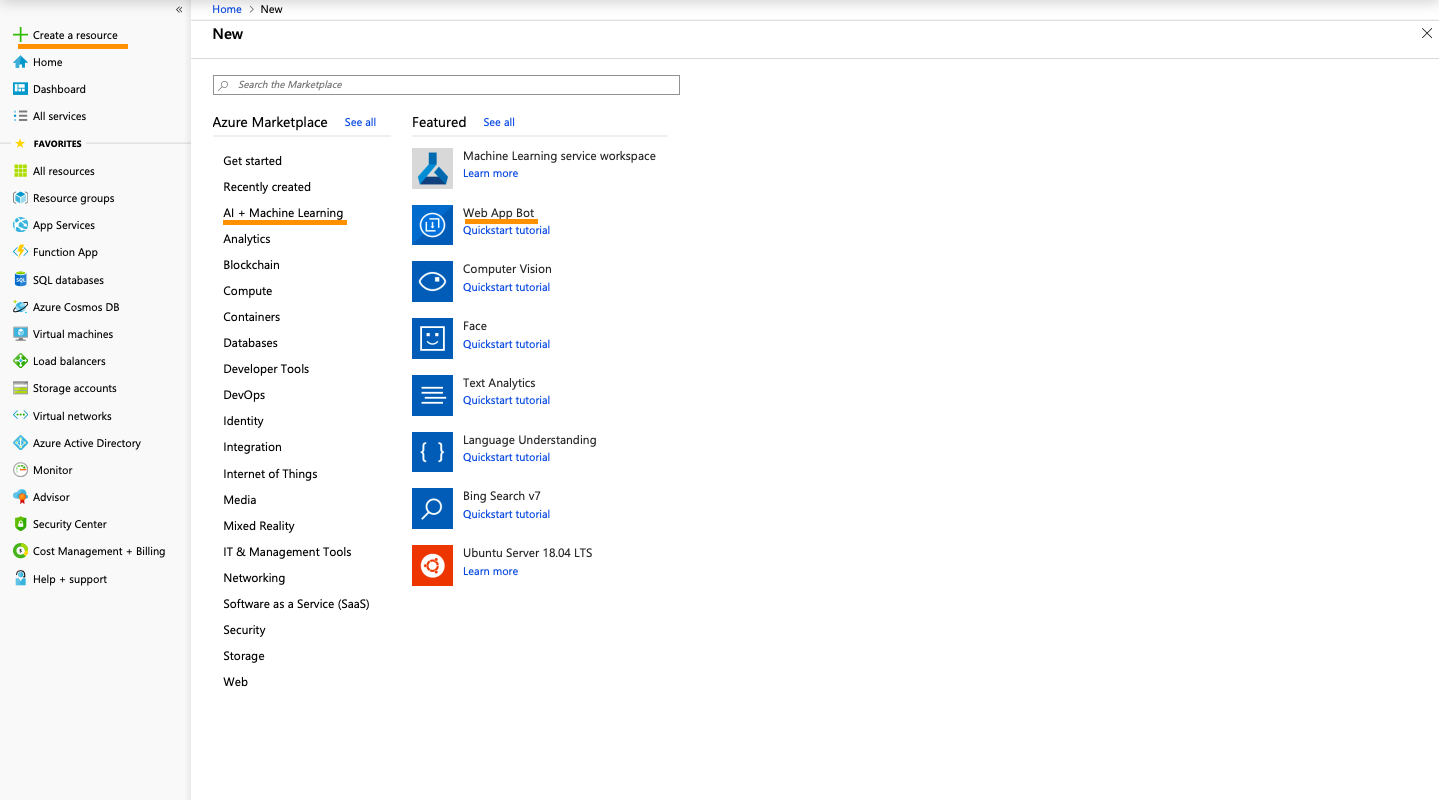Click See all next to Azure Marketplace
Image resolution: width=1439 pixels, height=800 pixels.
coord(360,122)
